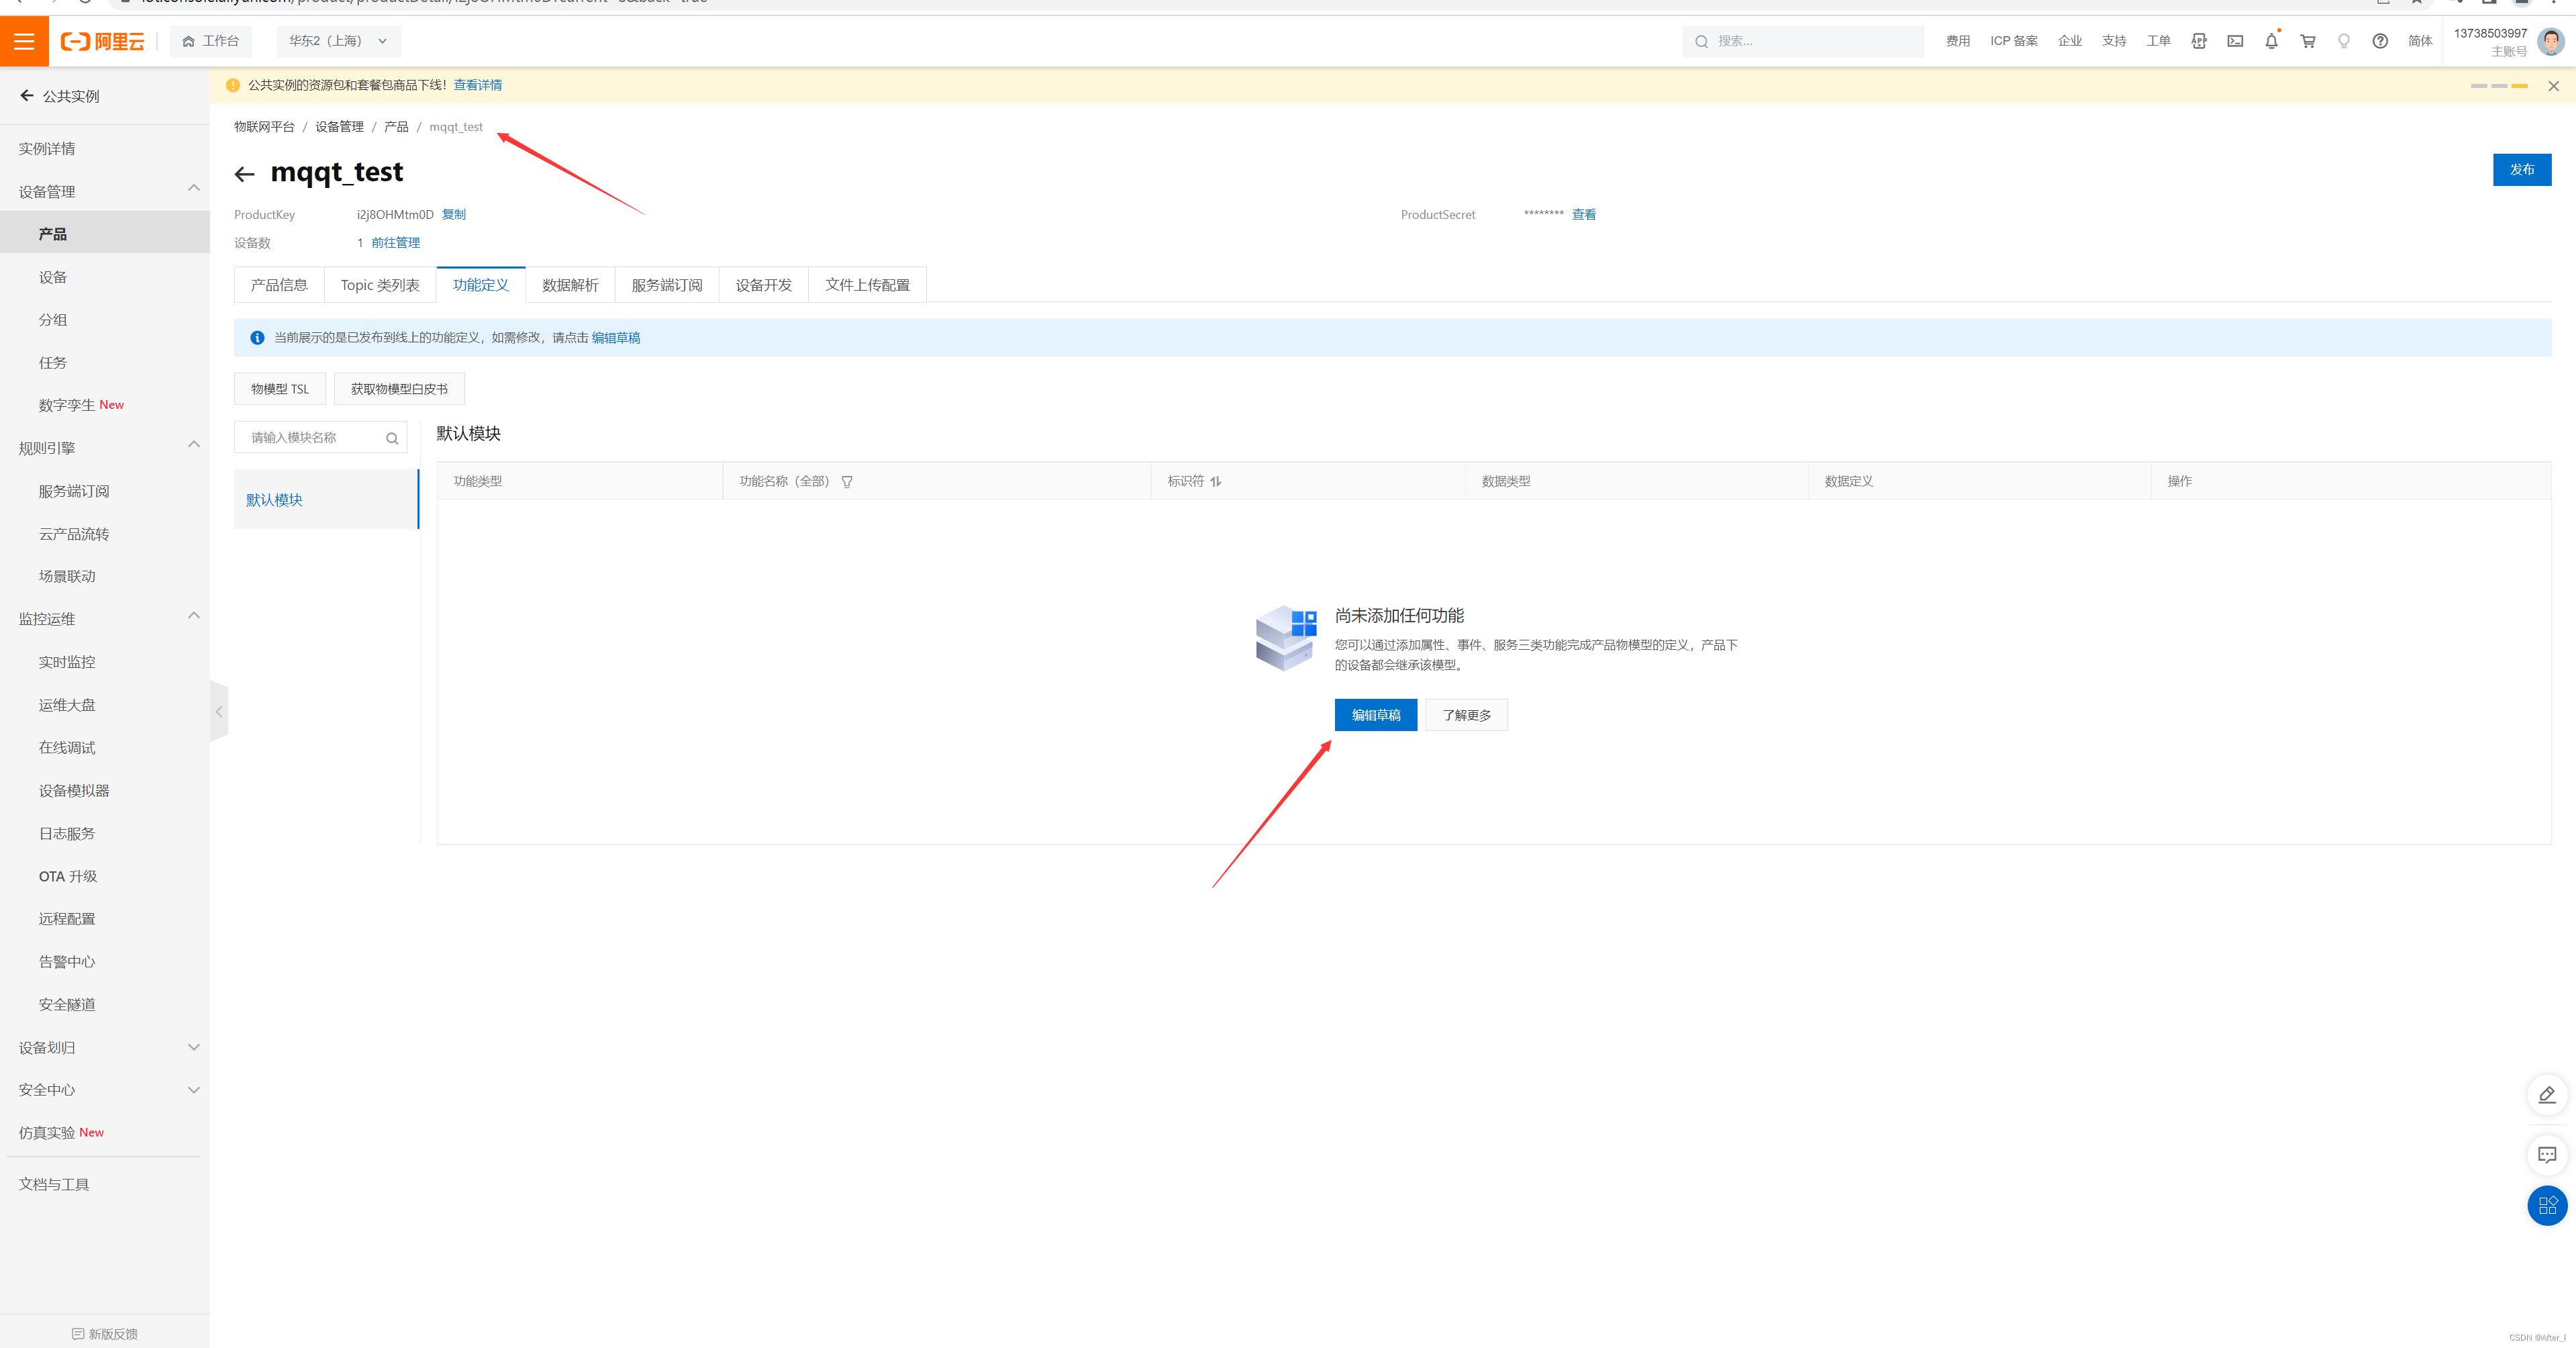This screenshot has width=2576, height=1348.
Task: Click 复制 link next to ProductKey
Action: pyautogui.click(x=454, y=214)
